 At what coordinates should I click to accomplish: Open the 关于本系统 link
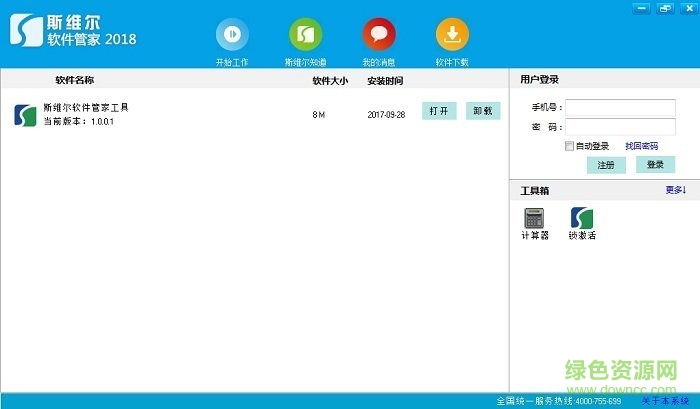pyautogui.click(x=665, y=401)
